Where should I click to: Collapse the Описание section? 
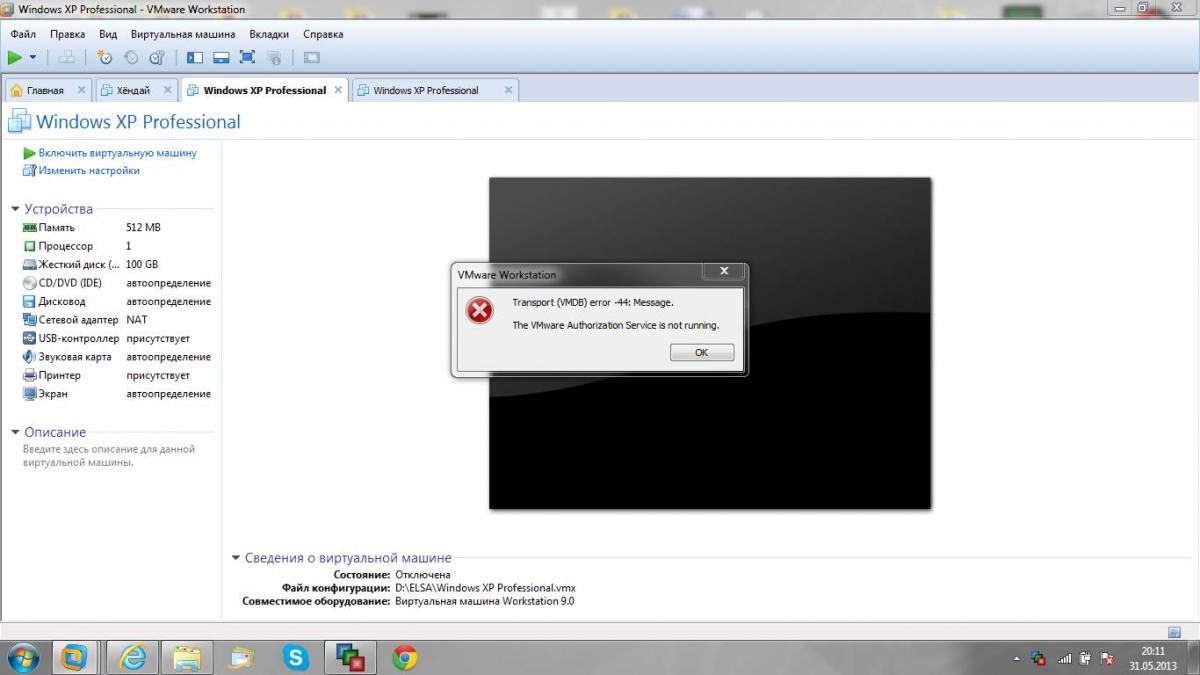[x=15, y=432]
